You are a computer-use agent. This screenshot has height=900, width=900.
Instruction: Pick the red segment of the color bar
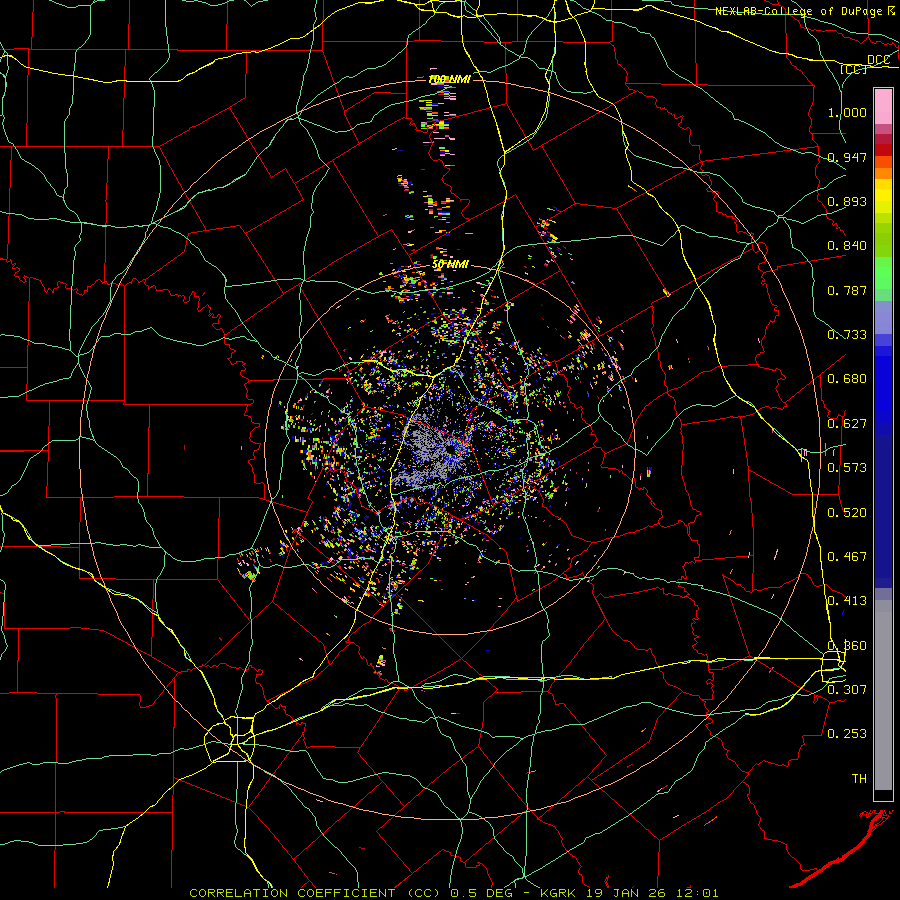(x=883, y=150)
